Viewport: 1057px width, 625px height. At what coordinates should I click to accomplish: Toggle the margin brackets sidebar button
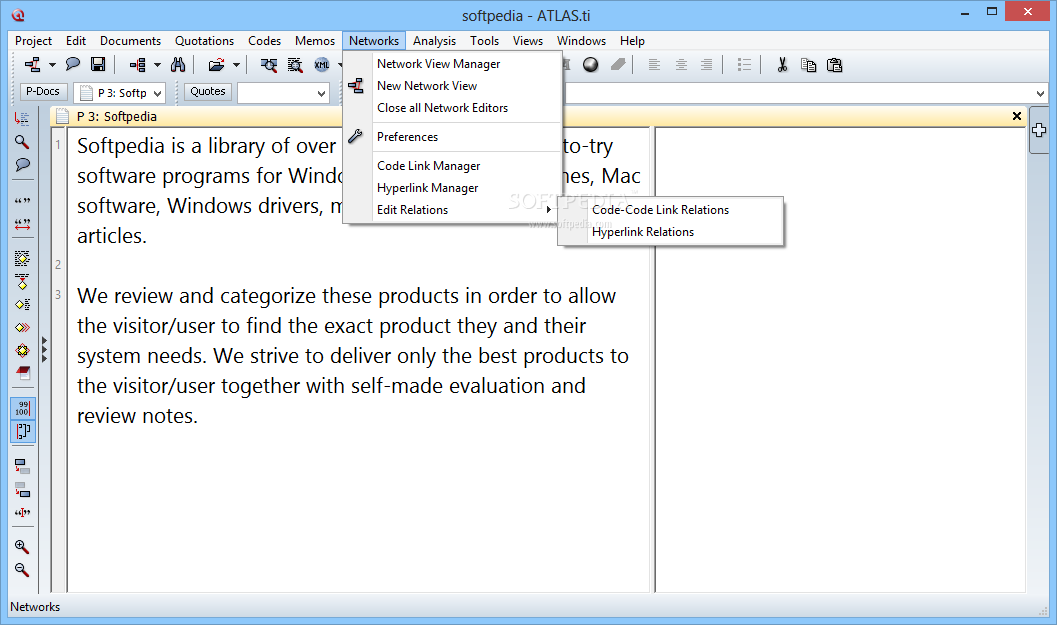(x=22, y=431)
